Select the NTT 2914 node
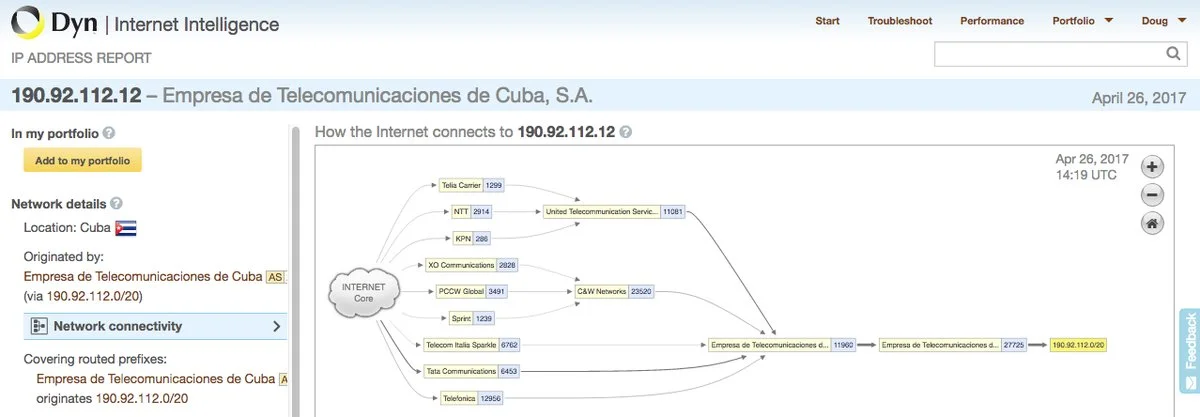1200x417 pixels. pyautogui.click(x=472, y=212)
